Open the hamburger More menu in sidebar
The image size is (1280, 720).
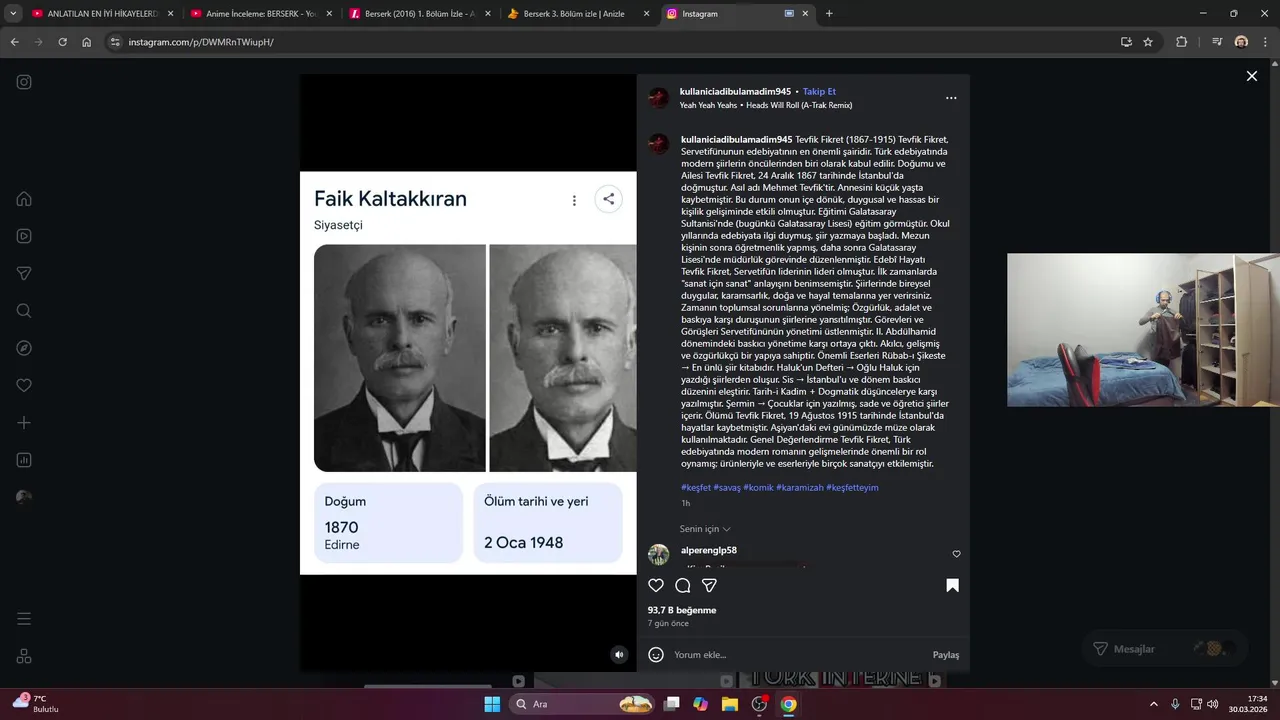(24, 619)
